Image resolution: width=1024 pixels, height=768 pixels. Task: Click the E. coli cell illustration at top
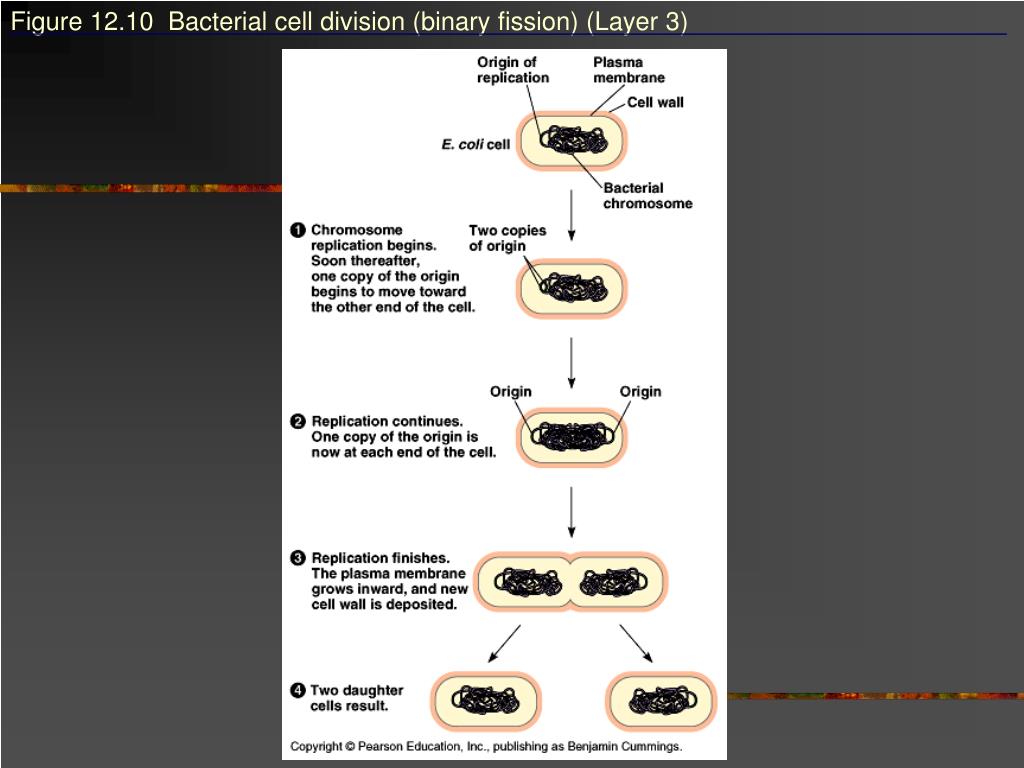coord(571,140)
